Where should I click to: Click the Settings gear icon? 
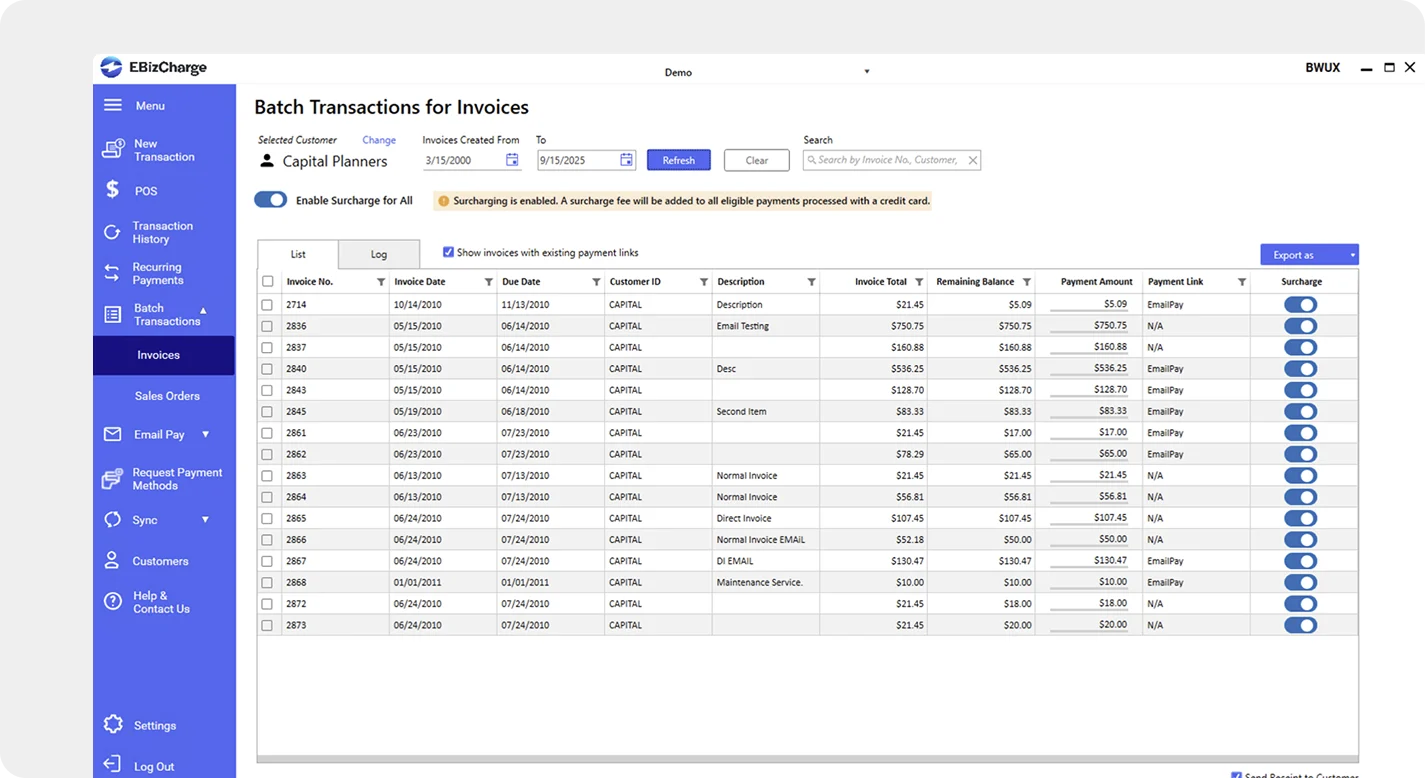113,725
